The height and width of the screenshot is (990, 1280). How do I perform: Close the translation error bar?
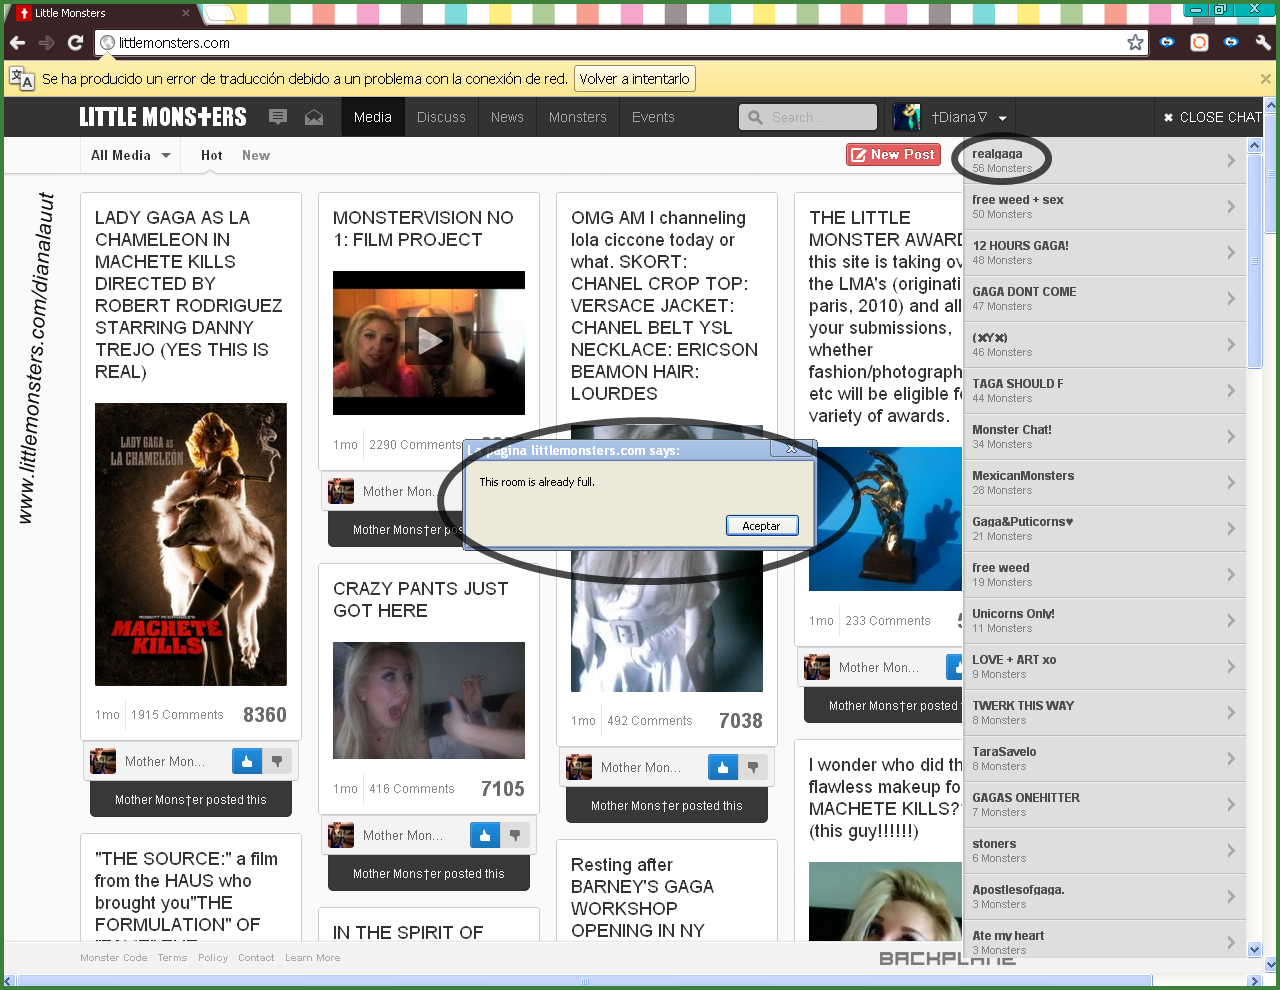(1265, 79)
